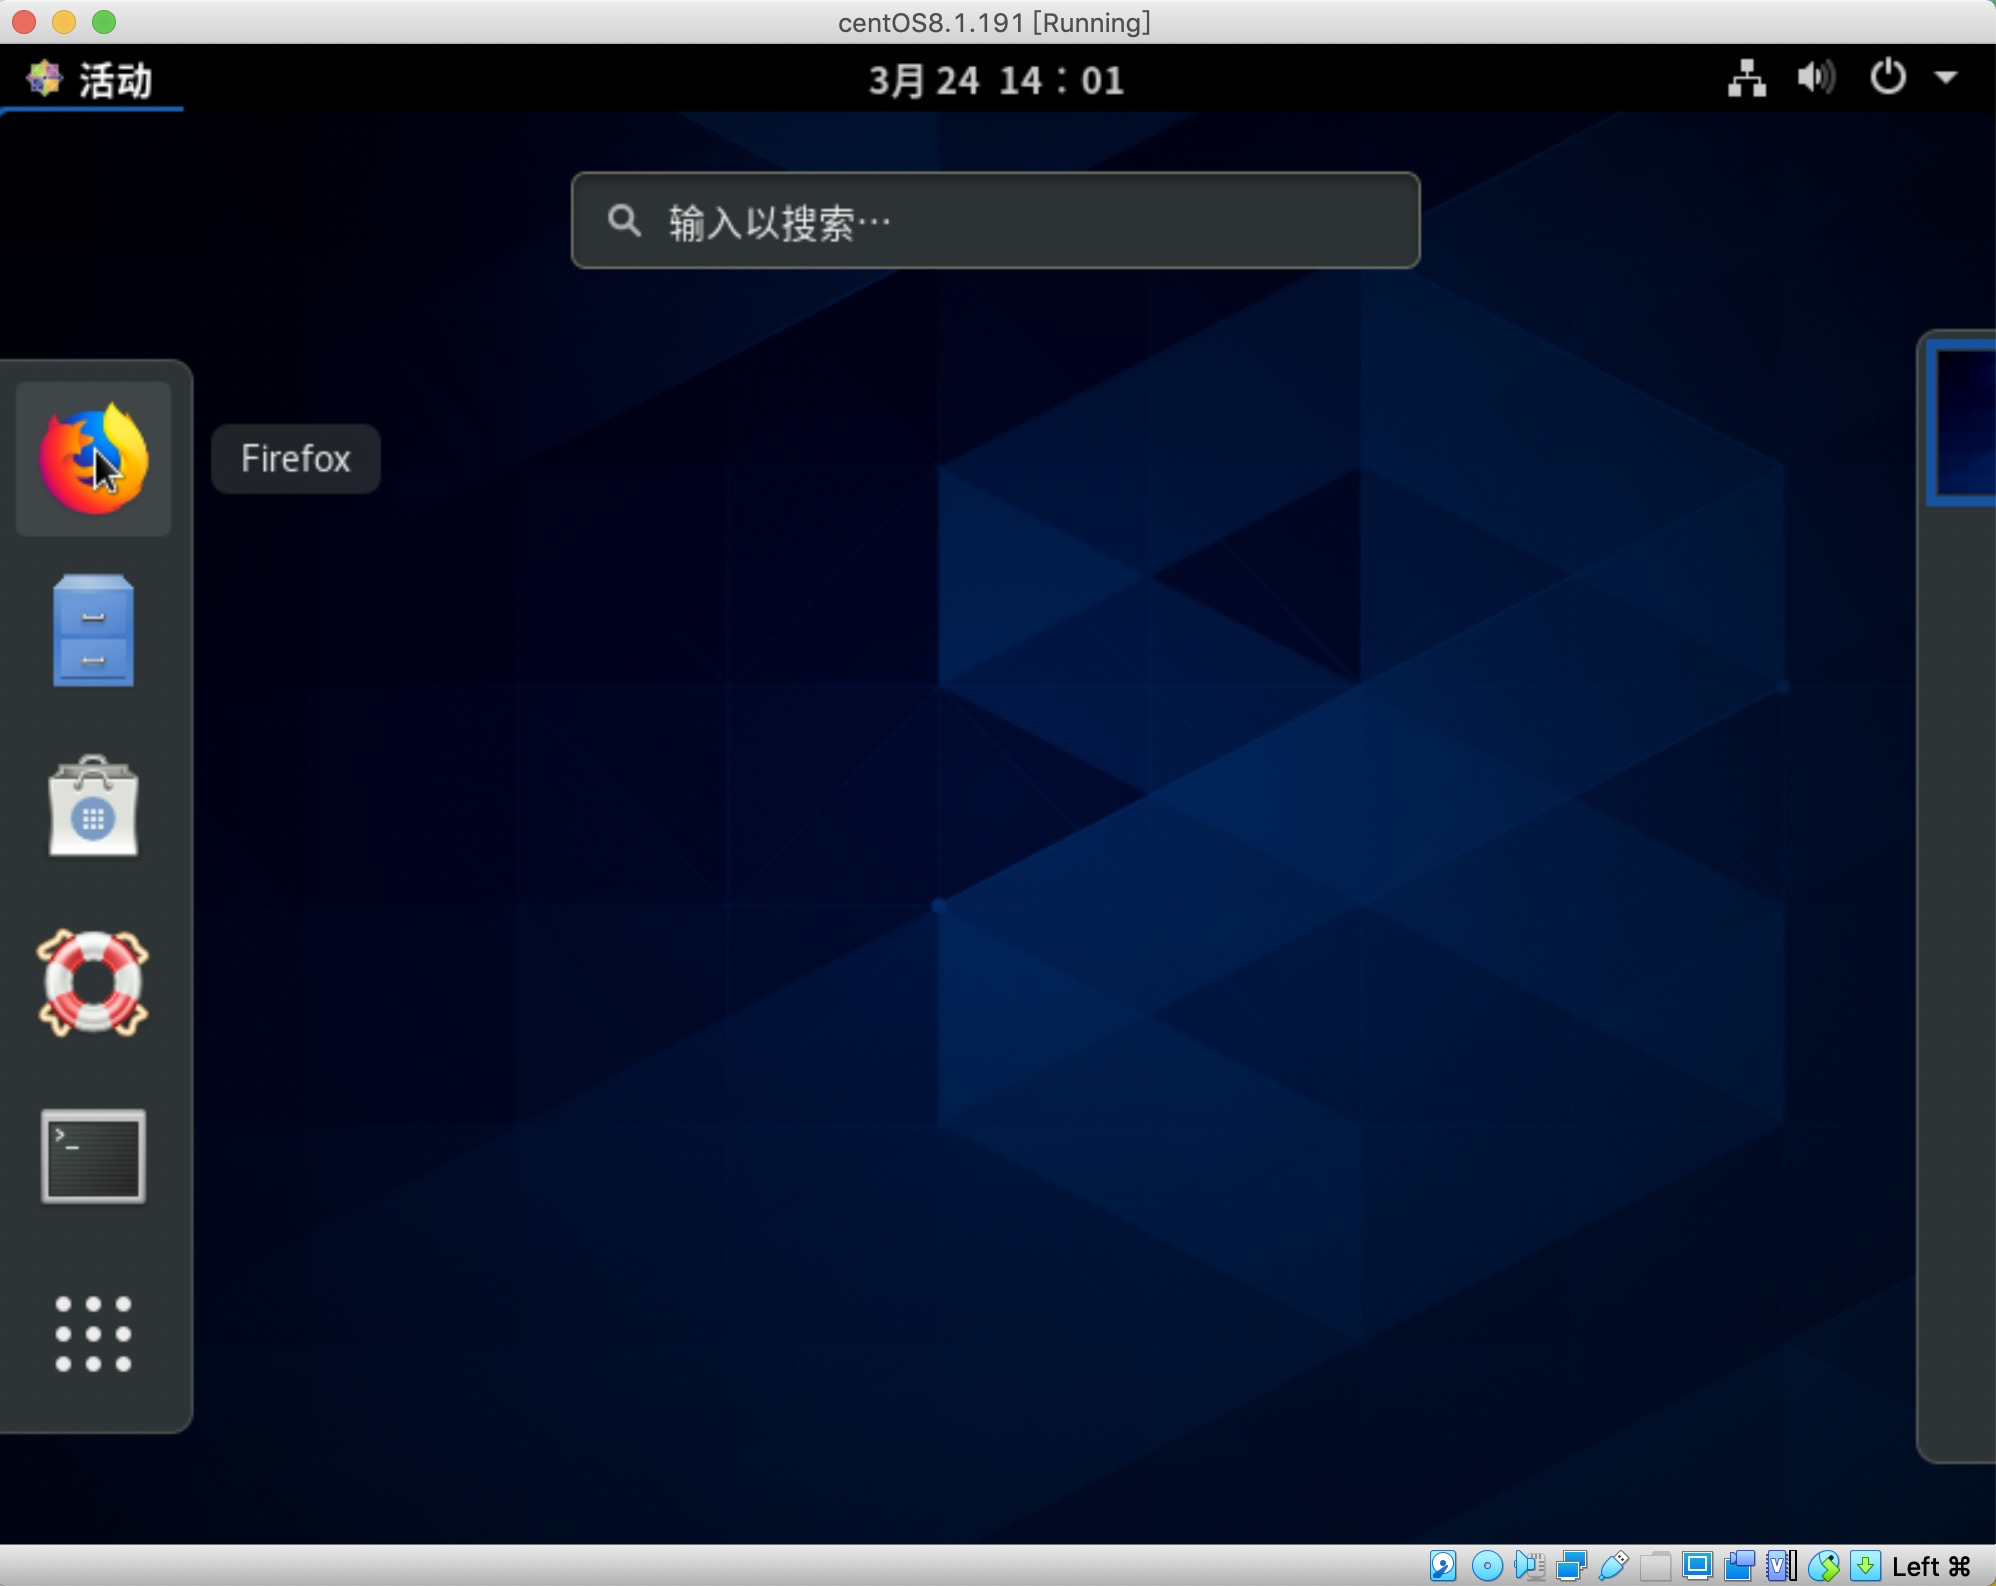Select the workspace thumbnail on right
1996x1586 pixels.
tap(1964, 422)
